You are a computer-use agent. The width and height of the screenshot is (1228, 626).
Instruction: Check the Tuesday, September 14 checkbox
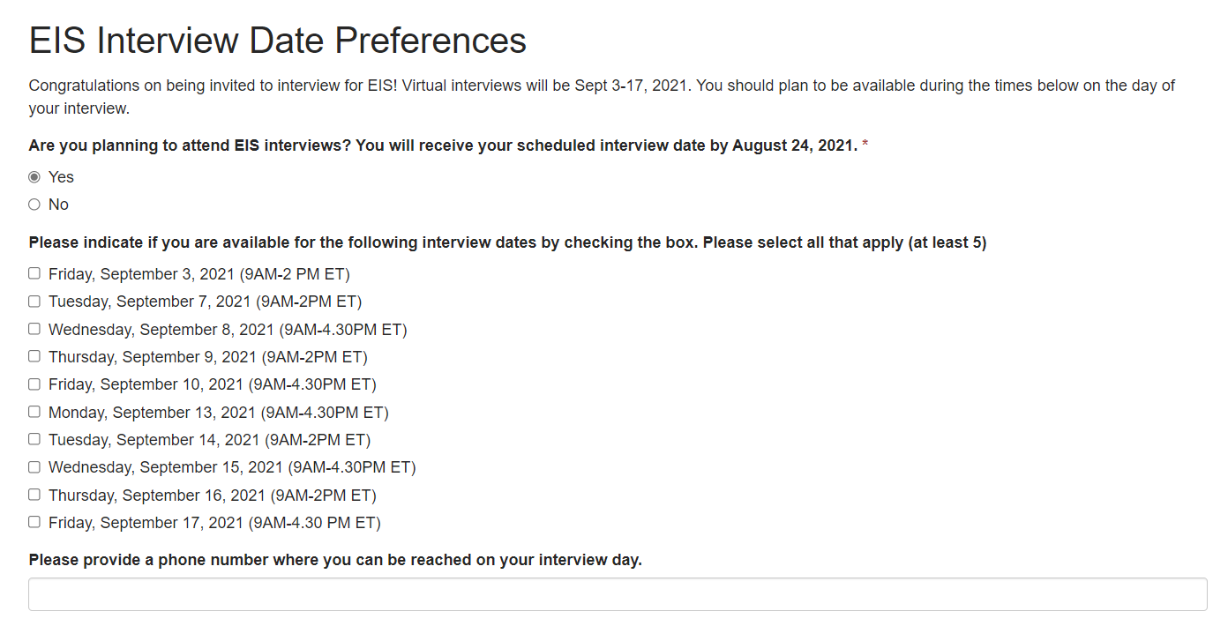click(35, 439)
